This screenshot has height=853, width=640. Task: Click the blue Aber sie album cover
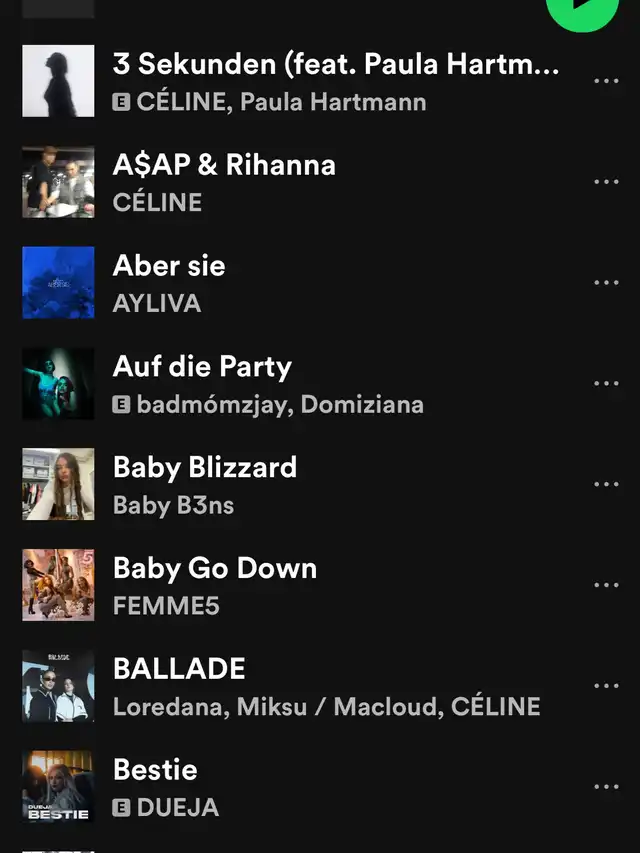[58, 282]
